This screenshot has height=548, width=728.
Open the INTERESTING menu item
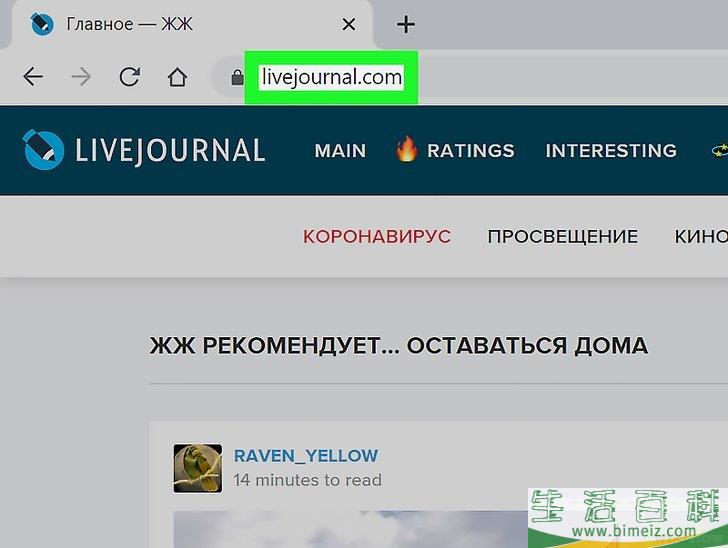[x=611, y=151]
